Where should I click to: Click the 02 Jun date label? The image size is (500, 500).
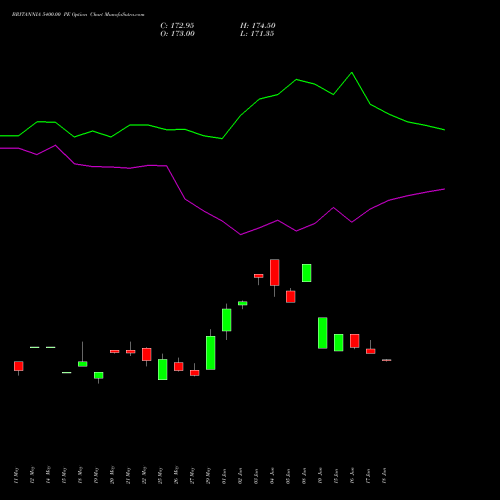coord(240,476)
